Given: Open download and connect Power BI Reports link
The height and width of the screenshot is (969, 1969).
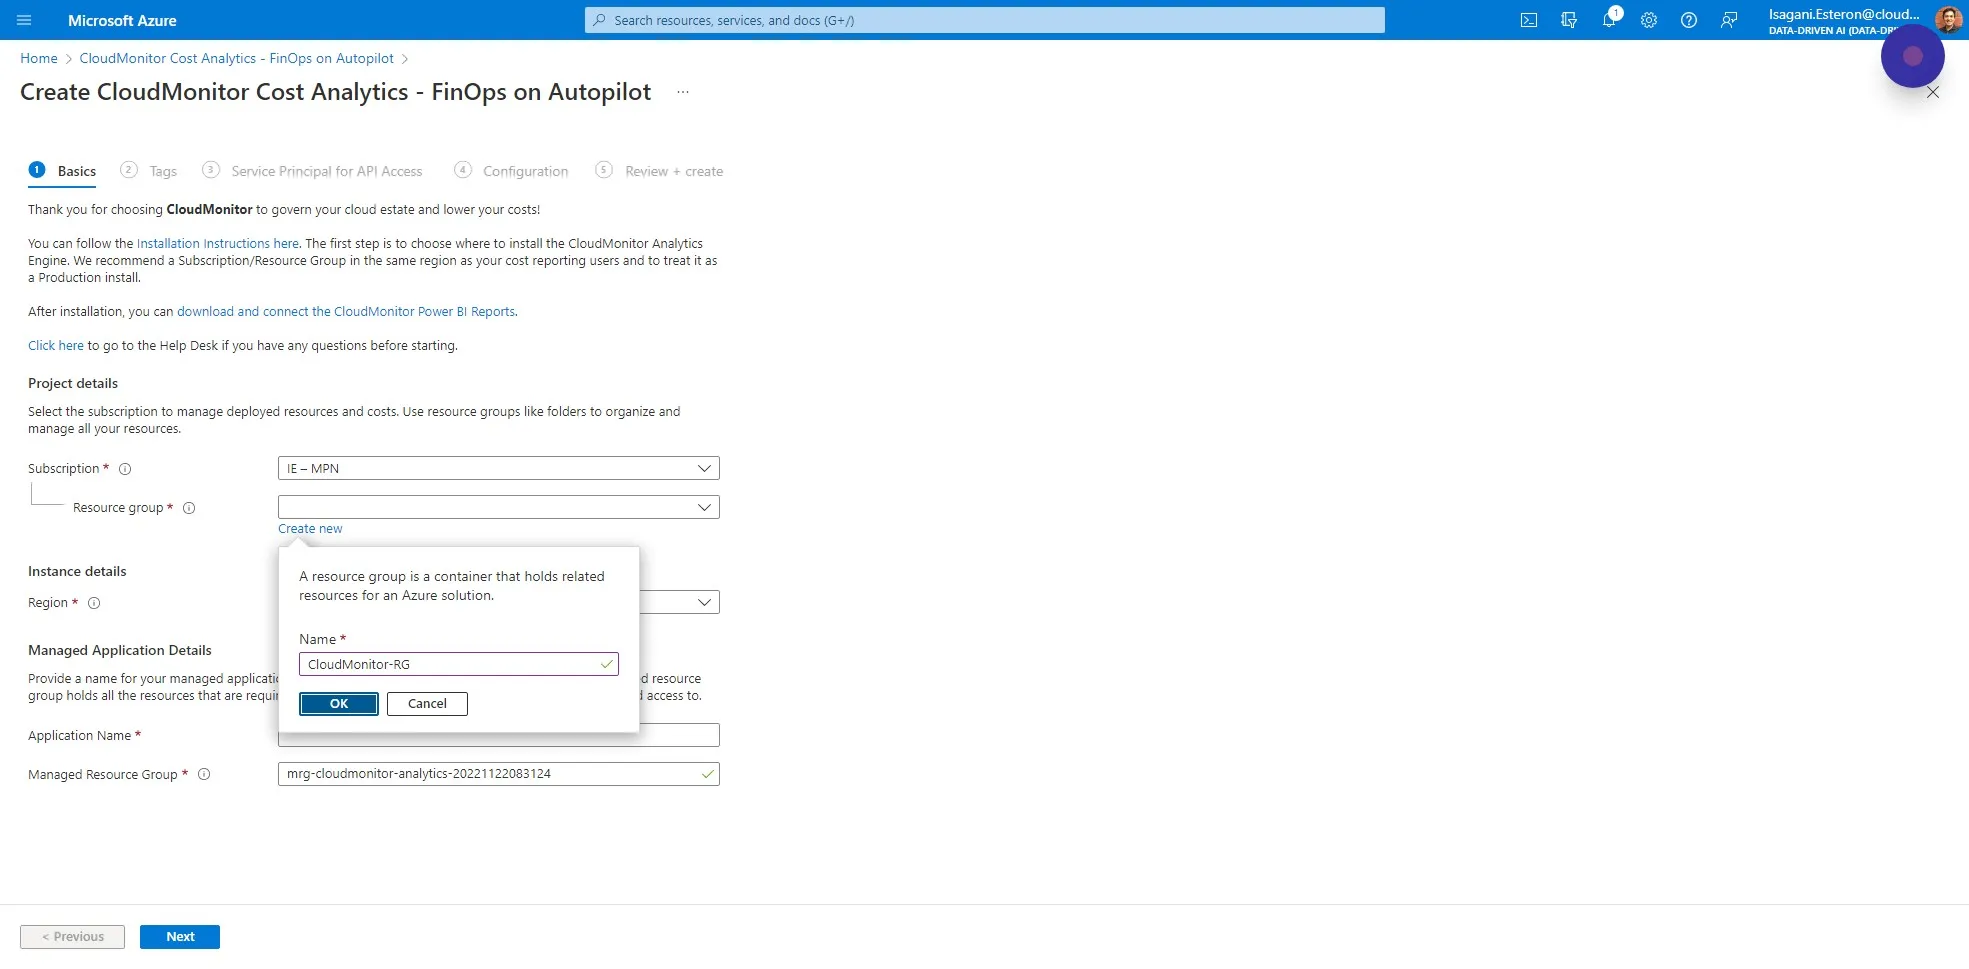Looking at the screenshot, I should tap(346, 311).
